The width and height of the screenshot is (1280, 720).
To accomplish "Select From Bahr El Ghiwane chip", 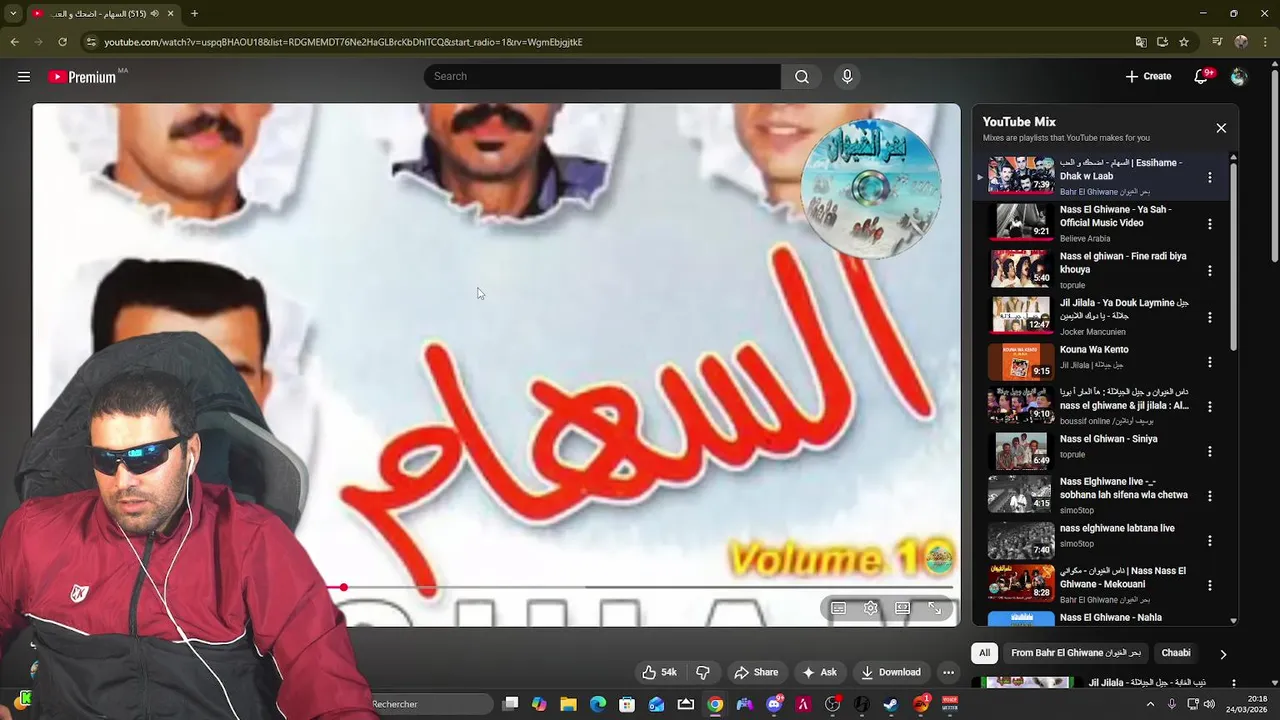I will (x=1076, y=653).
